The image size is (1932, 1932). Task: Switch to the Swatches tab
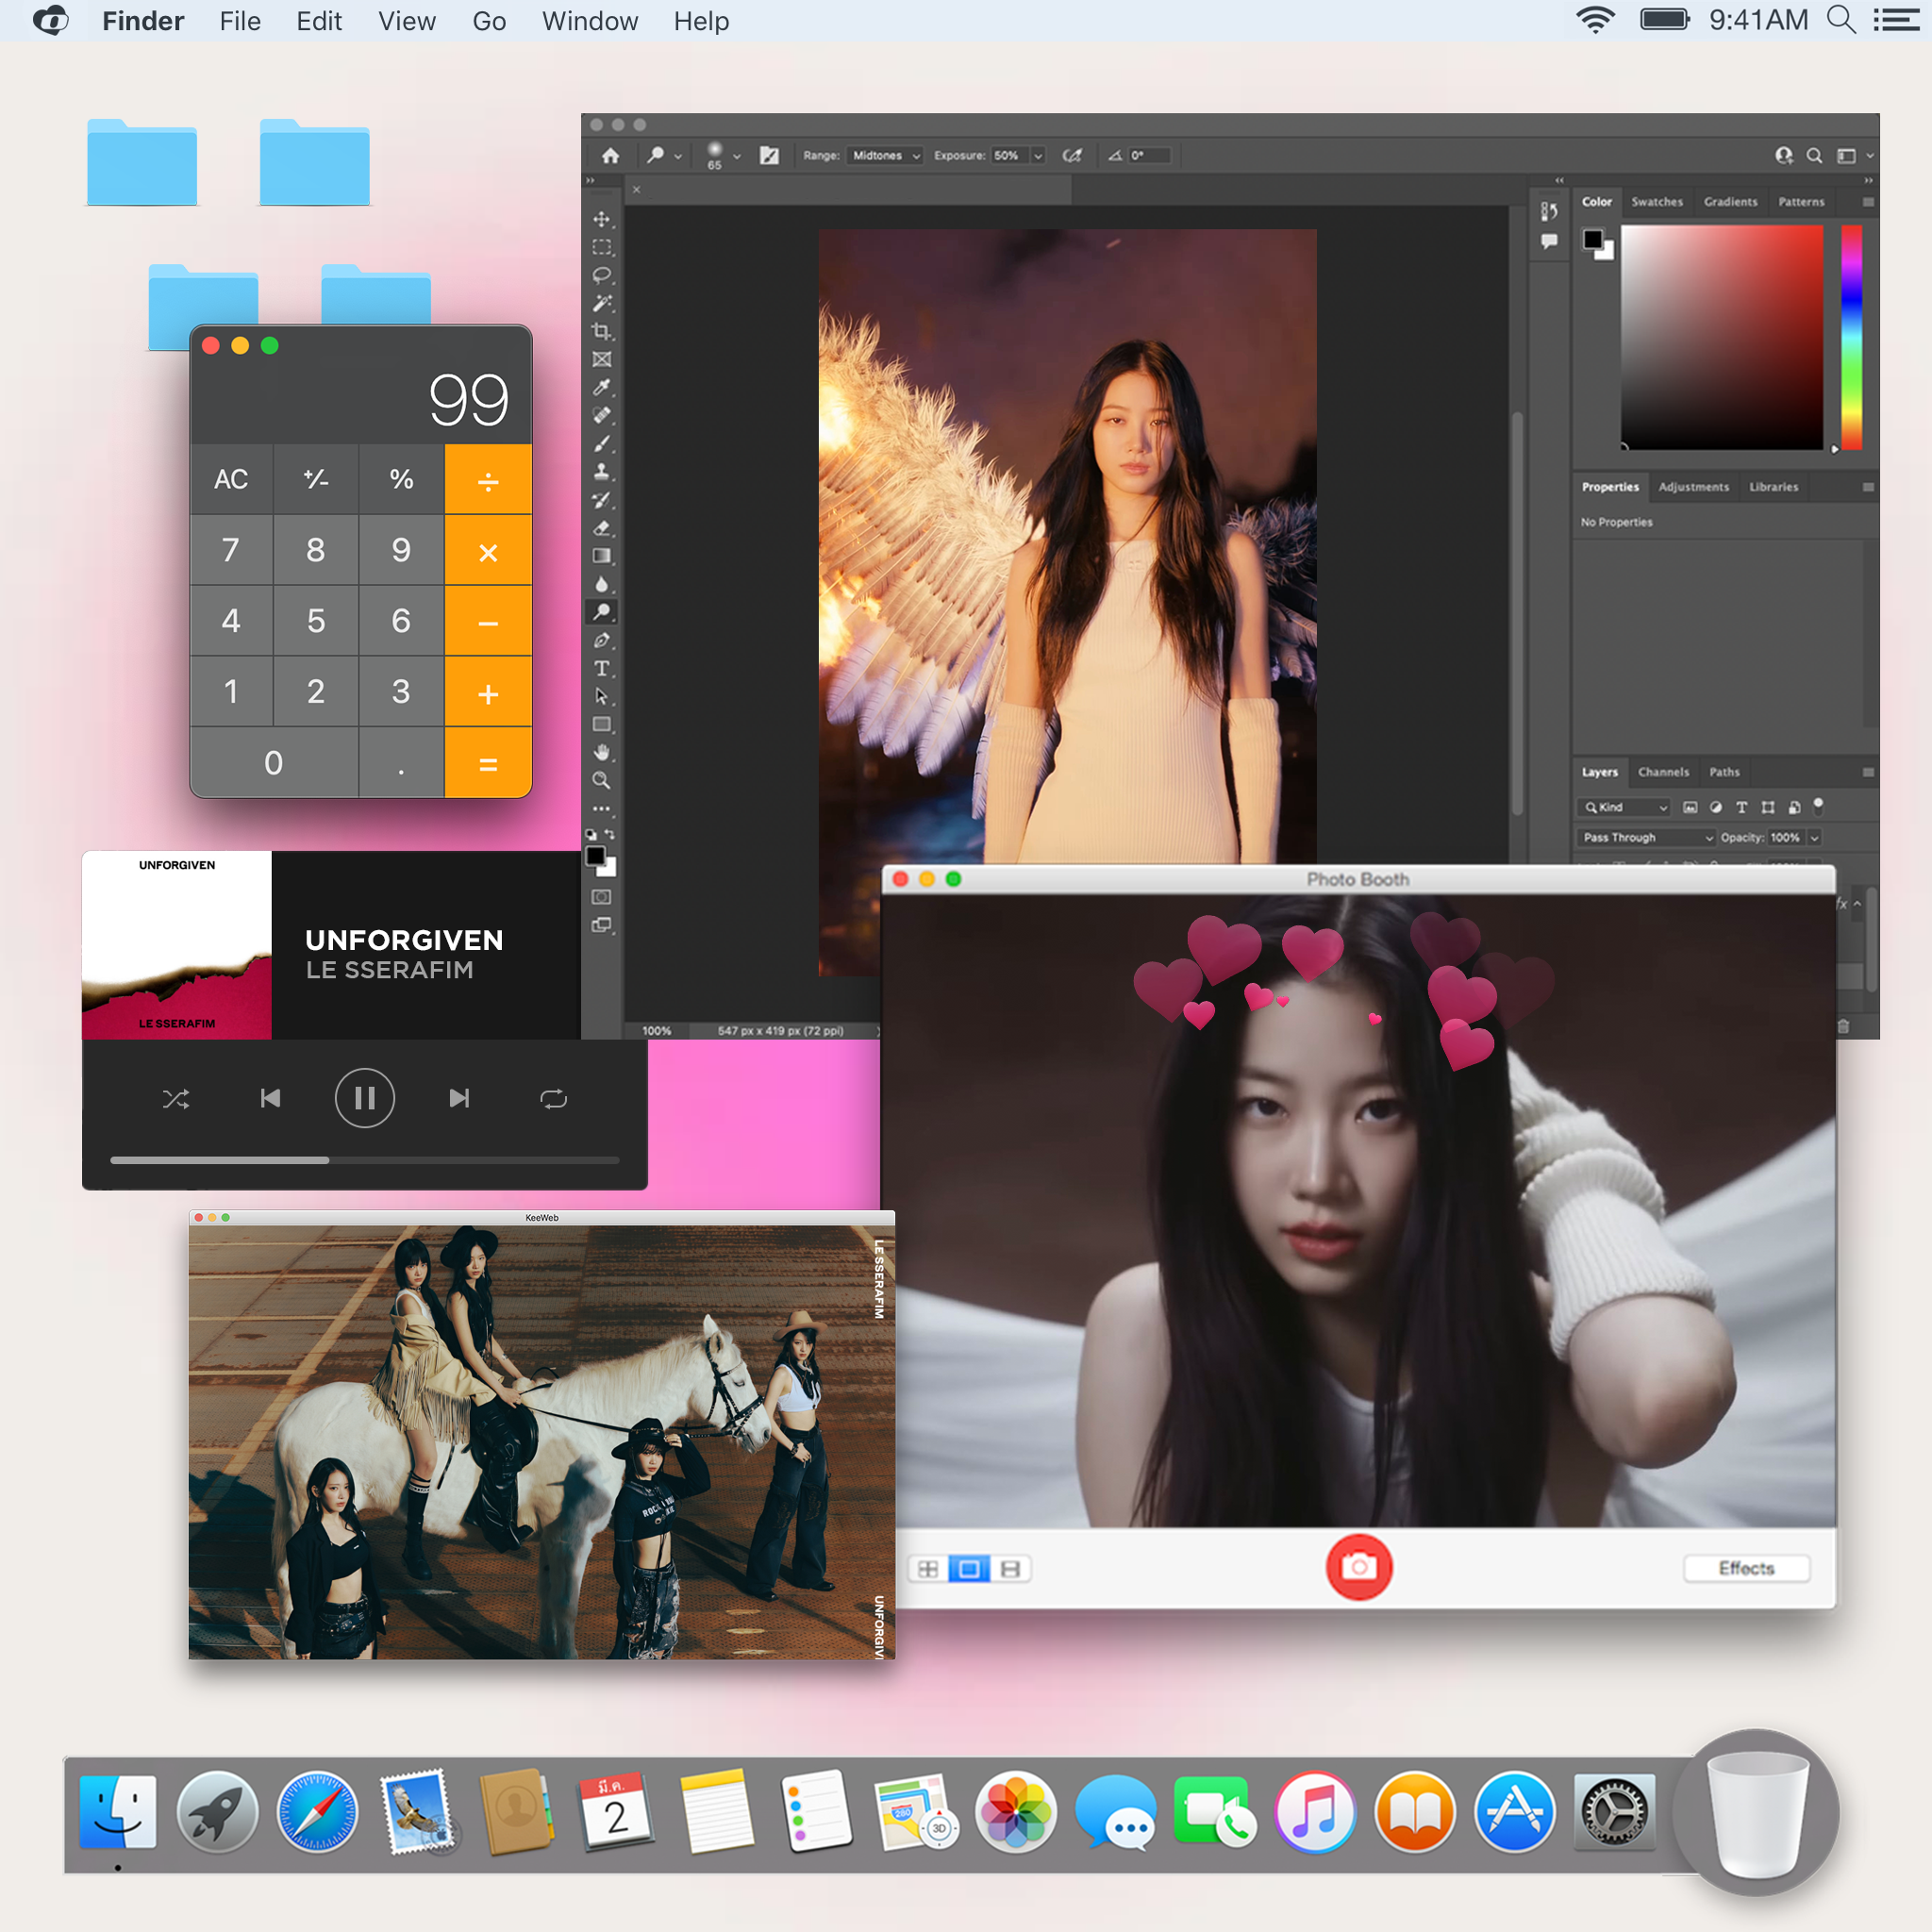pyautogui.click(x=1656, y=202)
